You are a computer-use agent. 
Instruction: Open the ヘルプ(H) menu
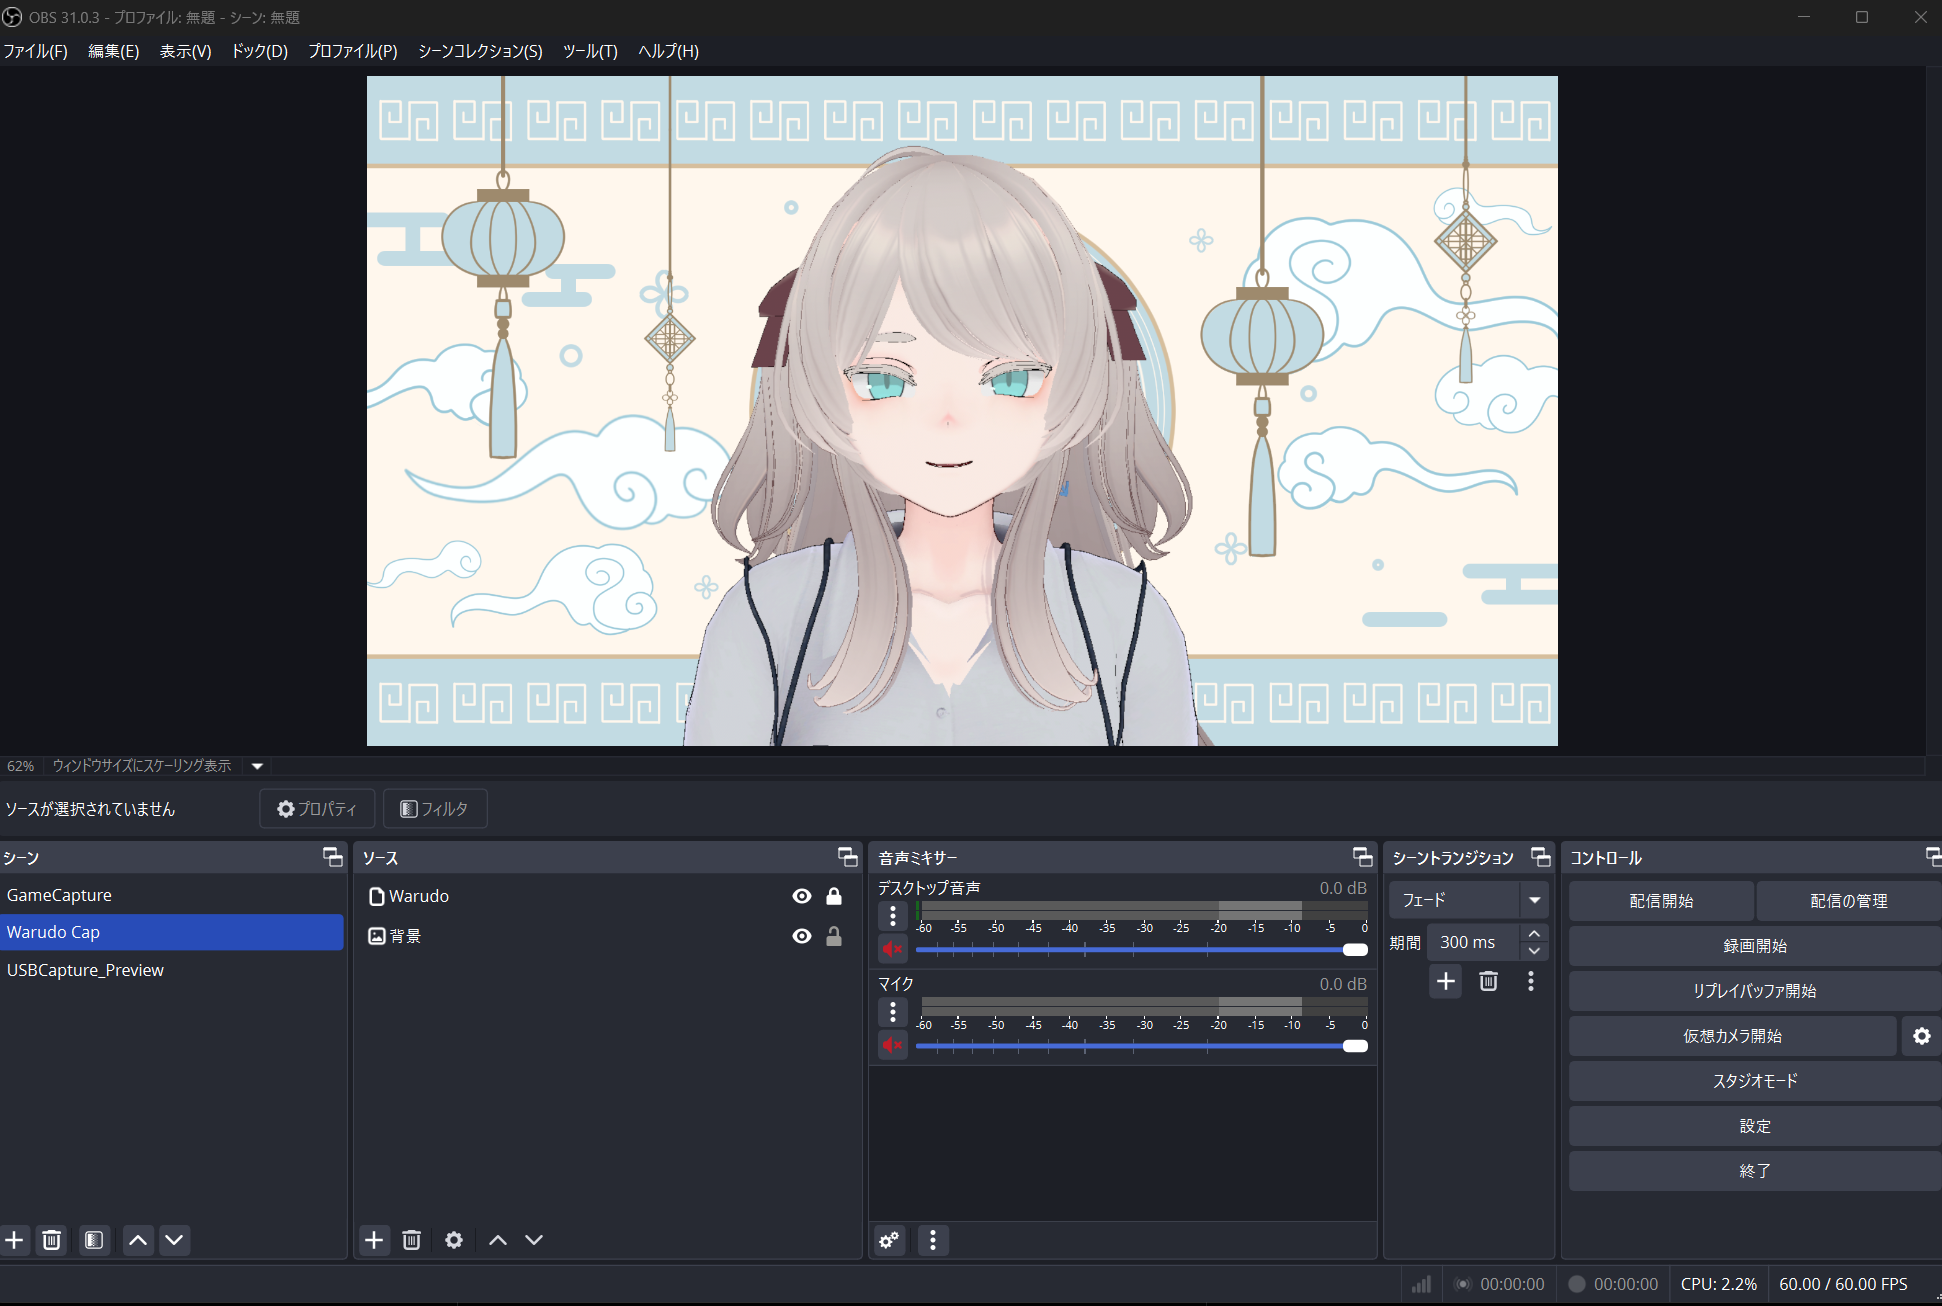[669, 51]
